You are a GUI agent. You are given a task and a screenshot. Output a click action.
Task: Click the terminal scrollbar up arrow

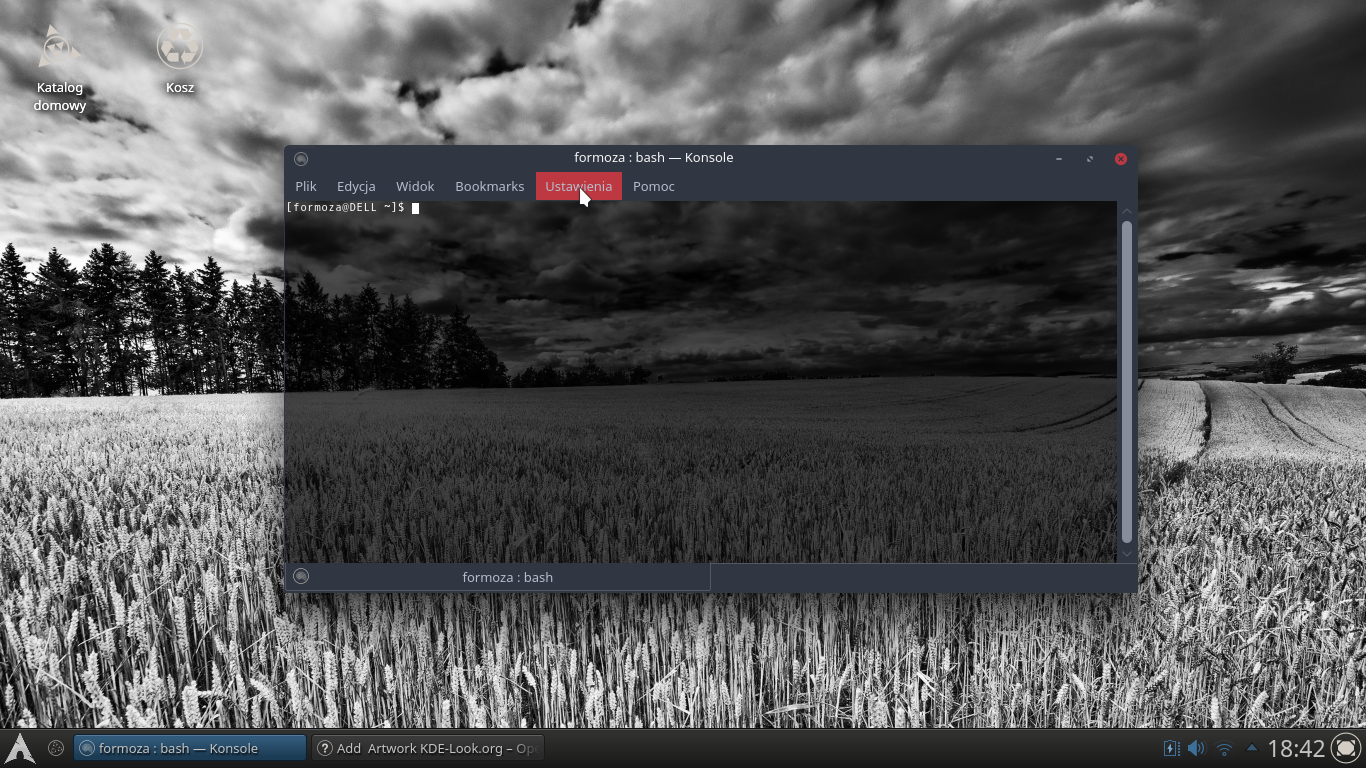point(1127,211)
